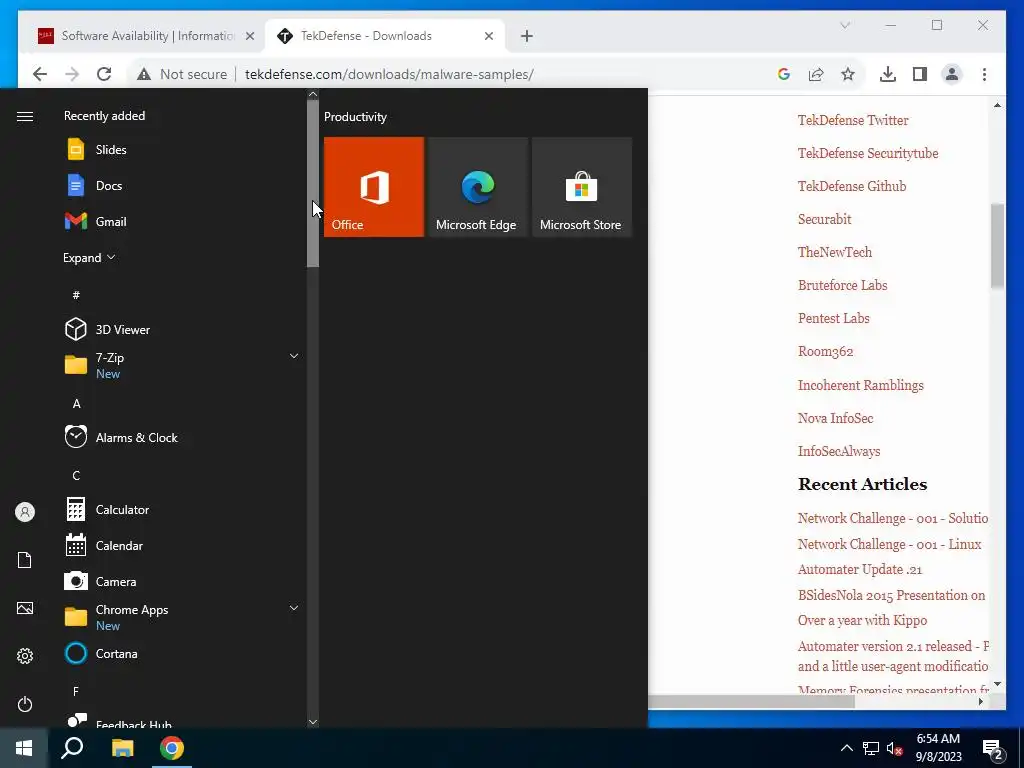
Task: Open Chrome three-dot menu
Action: click(984, 74)
